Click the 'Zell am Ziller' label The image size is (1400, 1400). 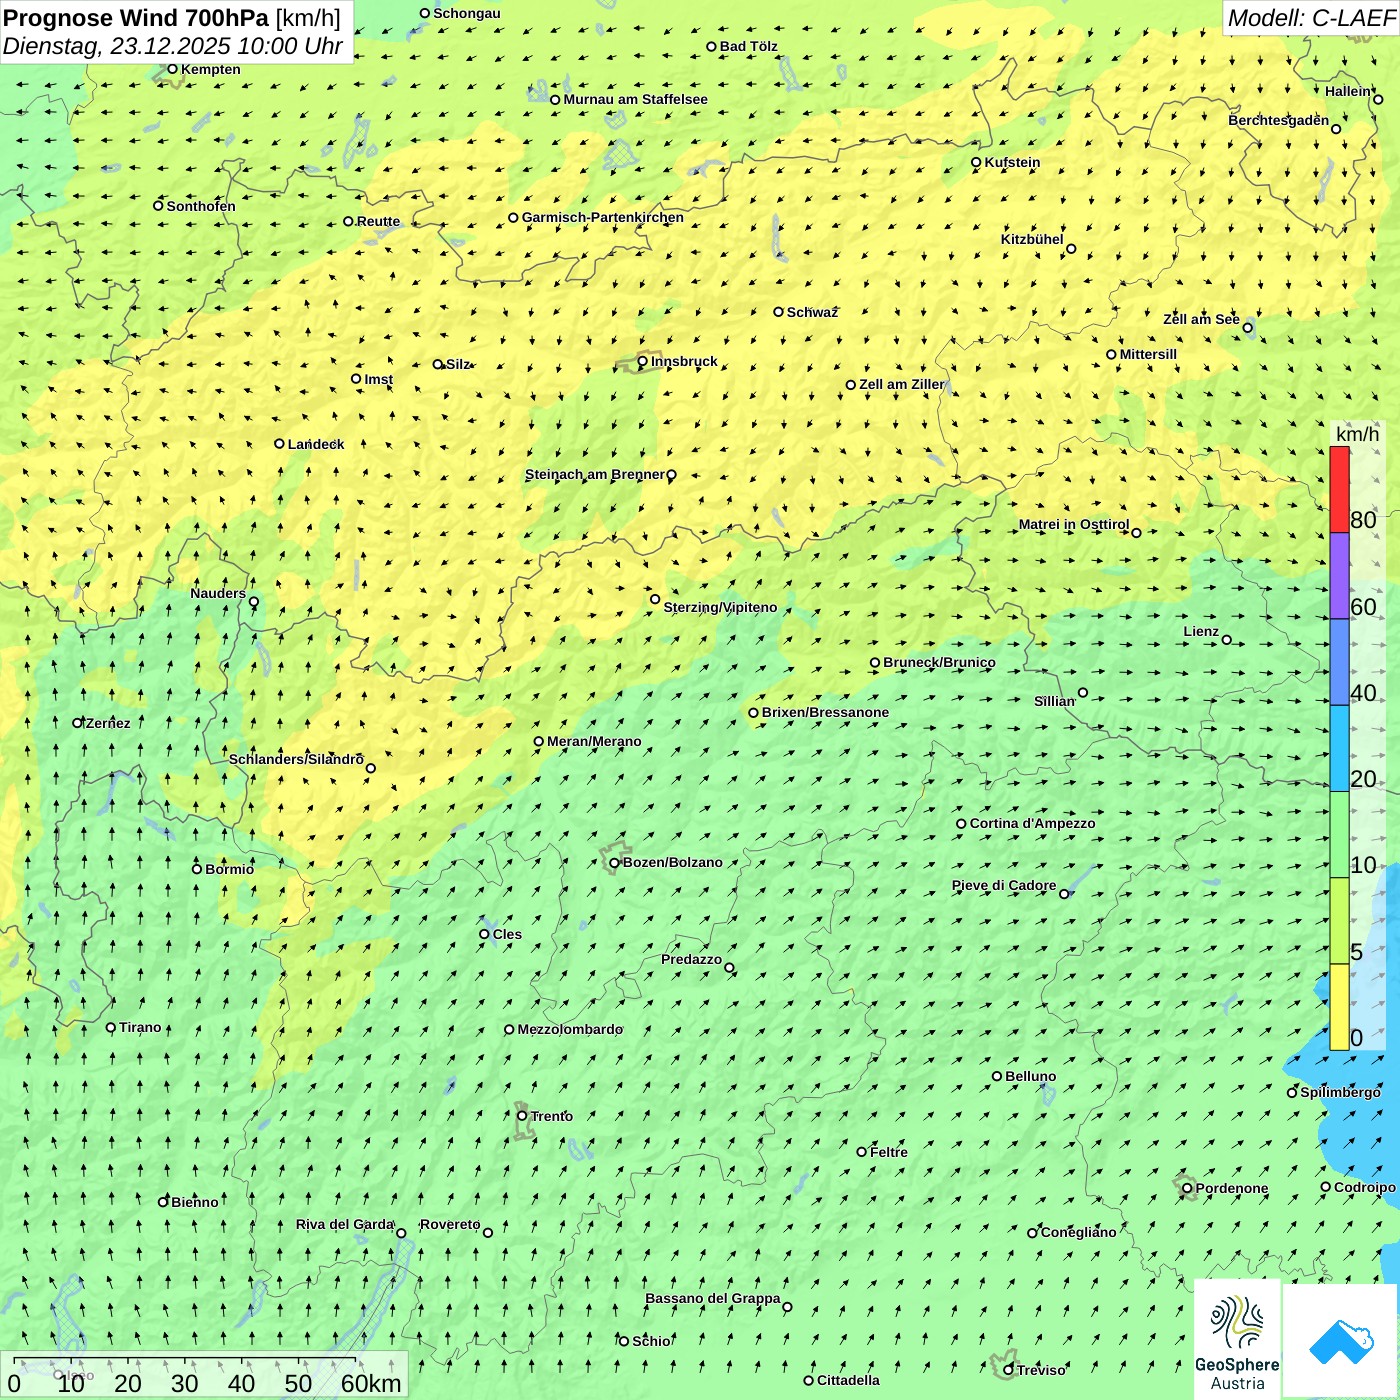click(x=902, y=384)
